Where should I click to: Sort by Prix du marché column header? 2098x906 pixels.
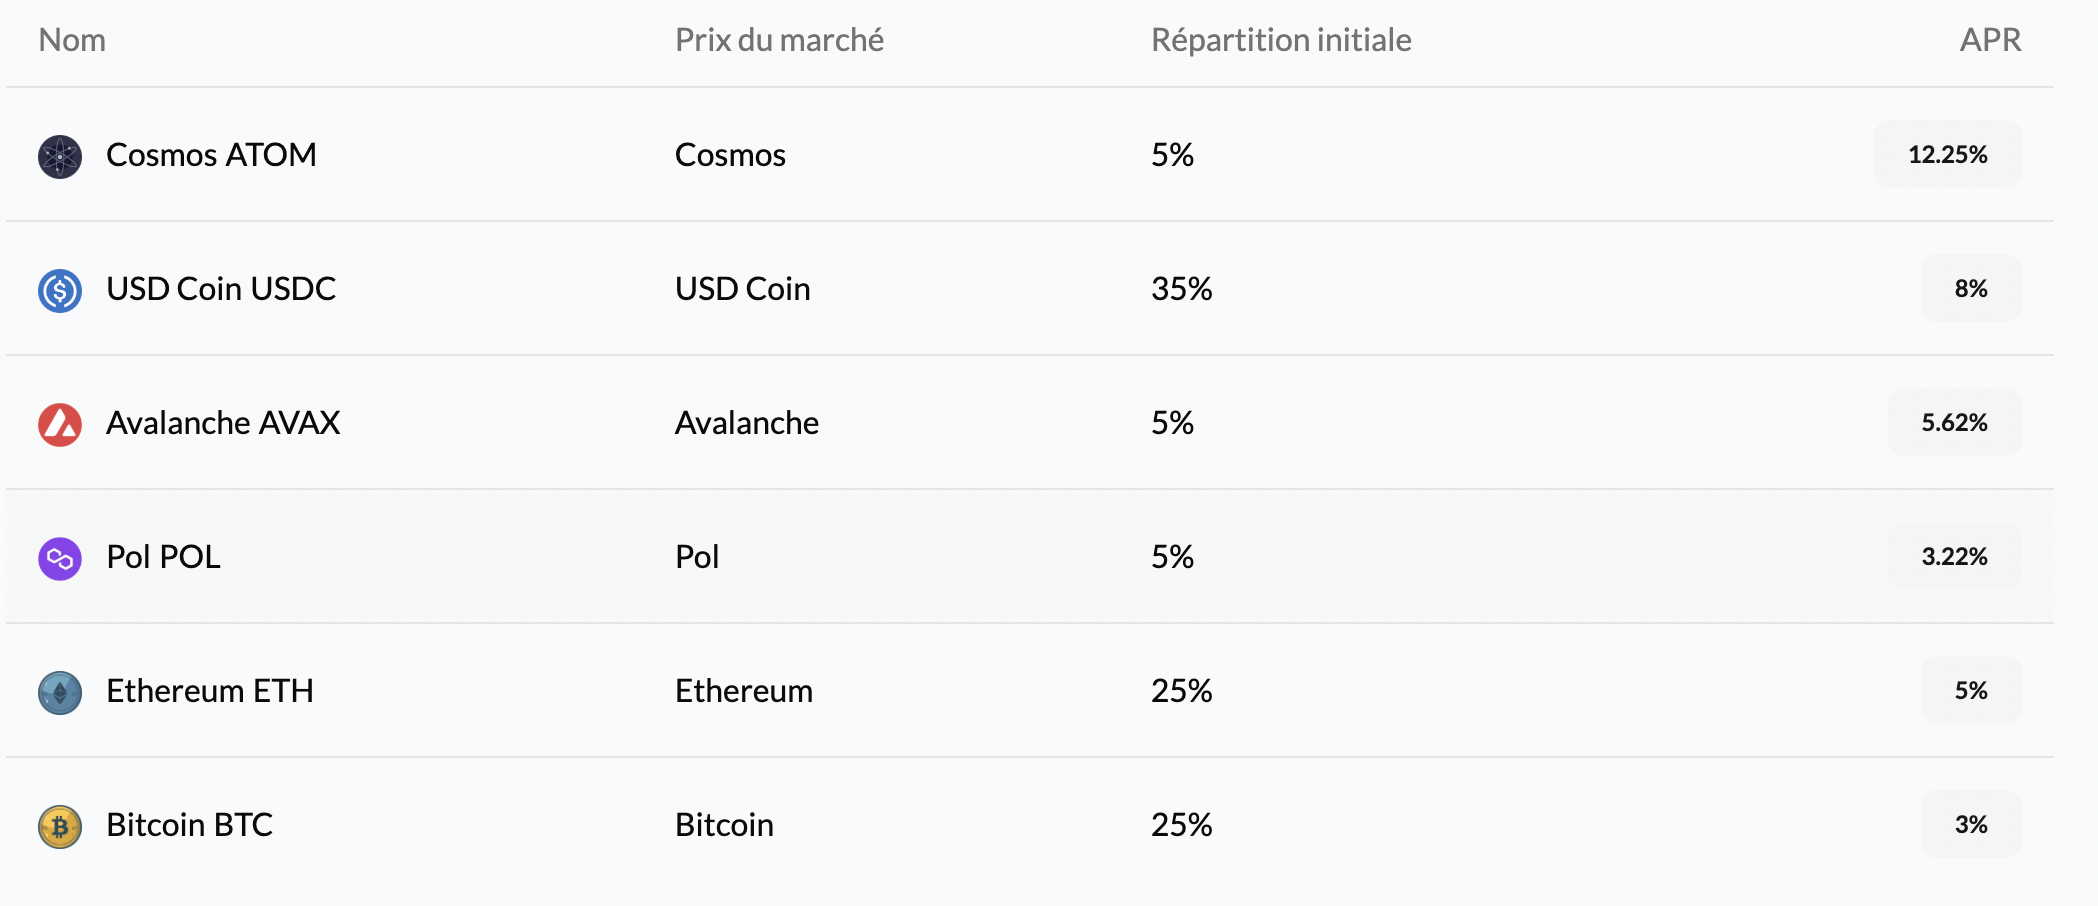(779, 40)
